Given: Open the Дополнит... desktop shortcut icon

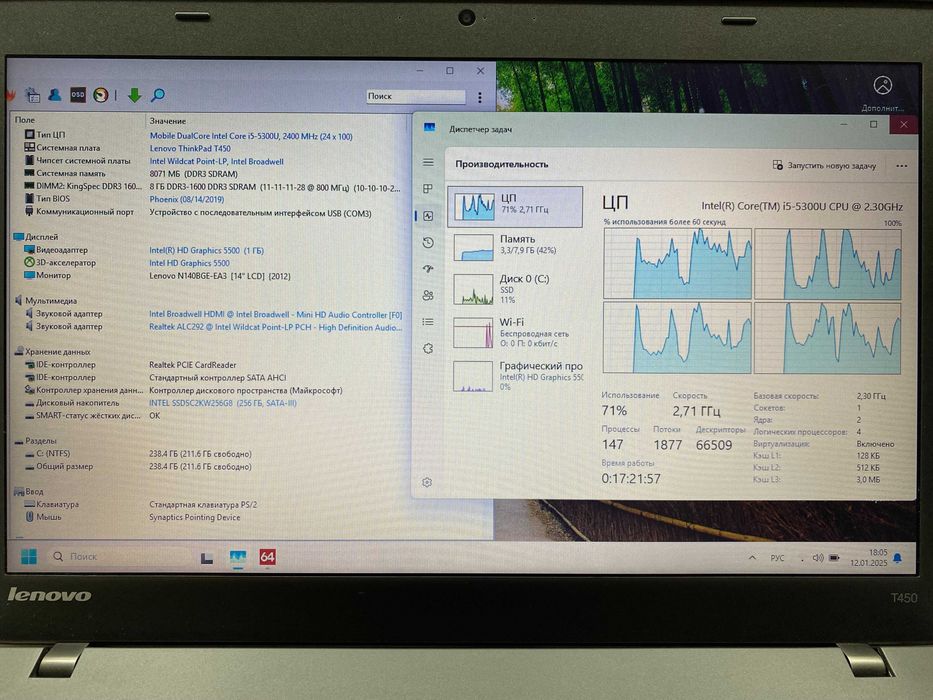Looking at the screenshot, I should click(x=882, y=93).
